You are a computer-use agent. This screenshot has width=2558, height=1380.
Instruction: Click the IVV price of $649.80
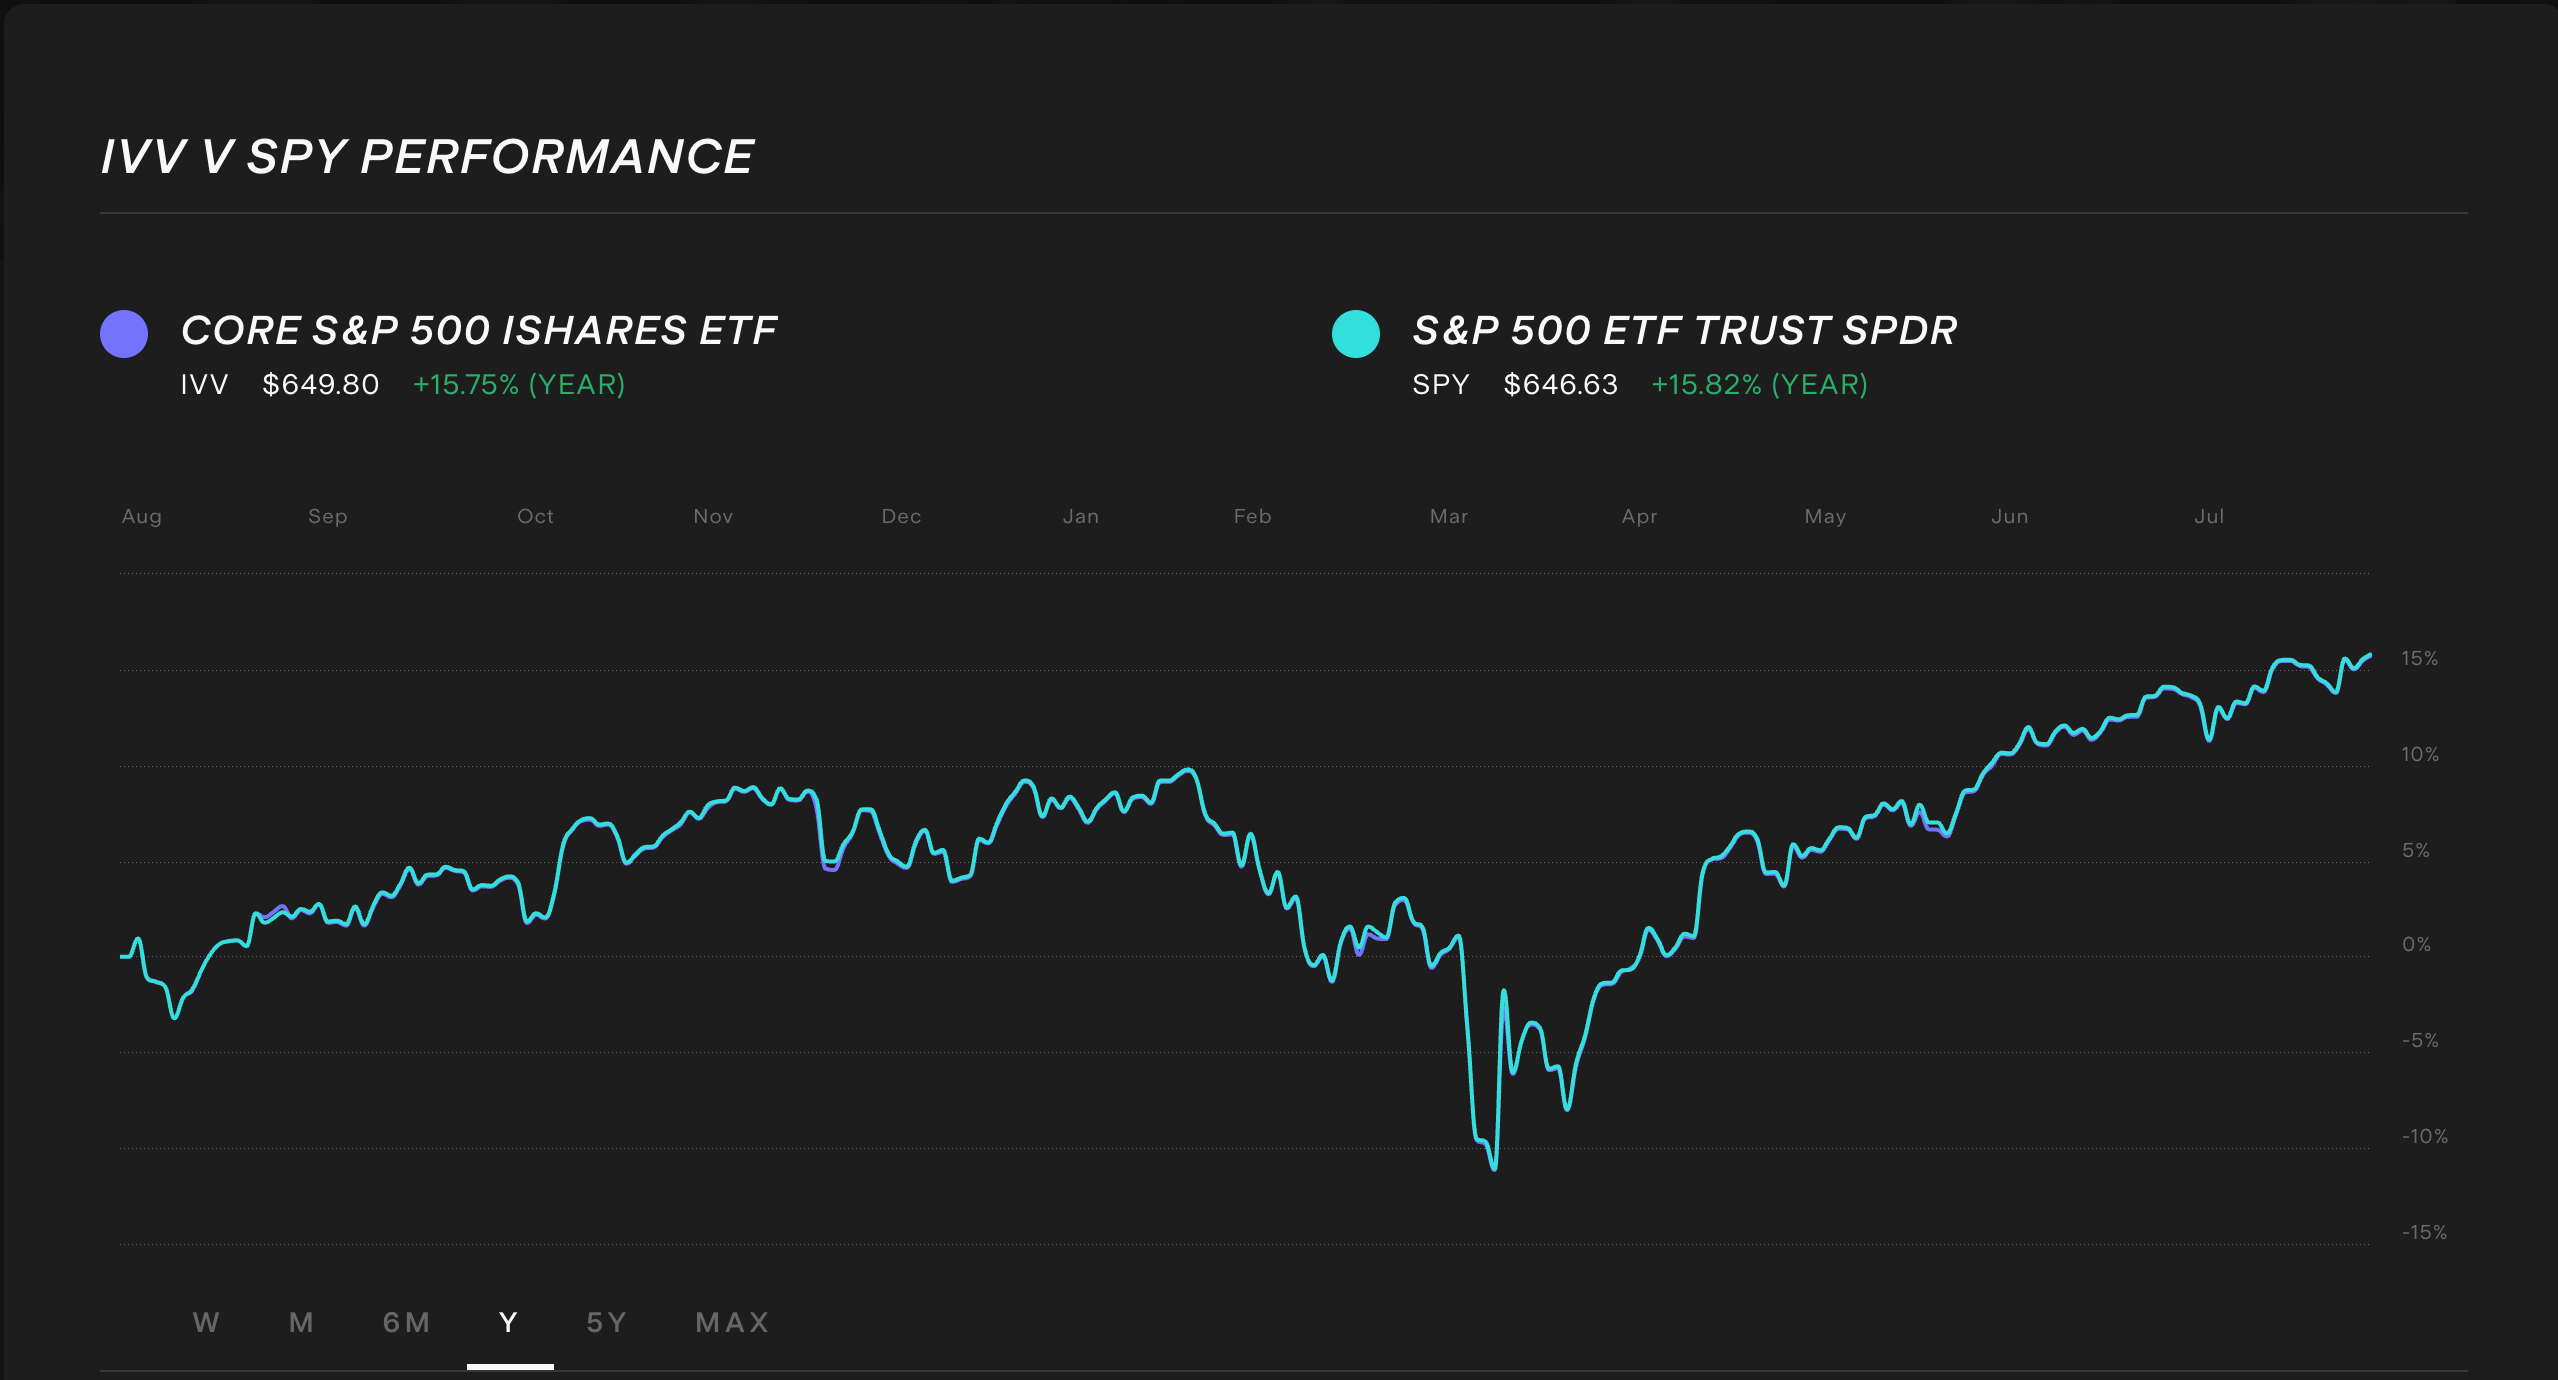coord(321,384)
